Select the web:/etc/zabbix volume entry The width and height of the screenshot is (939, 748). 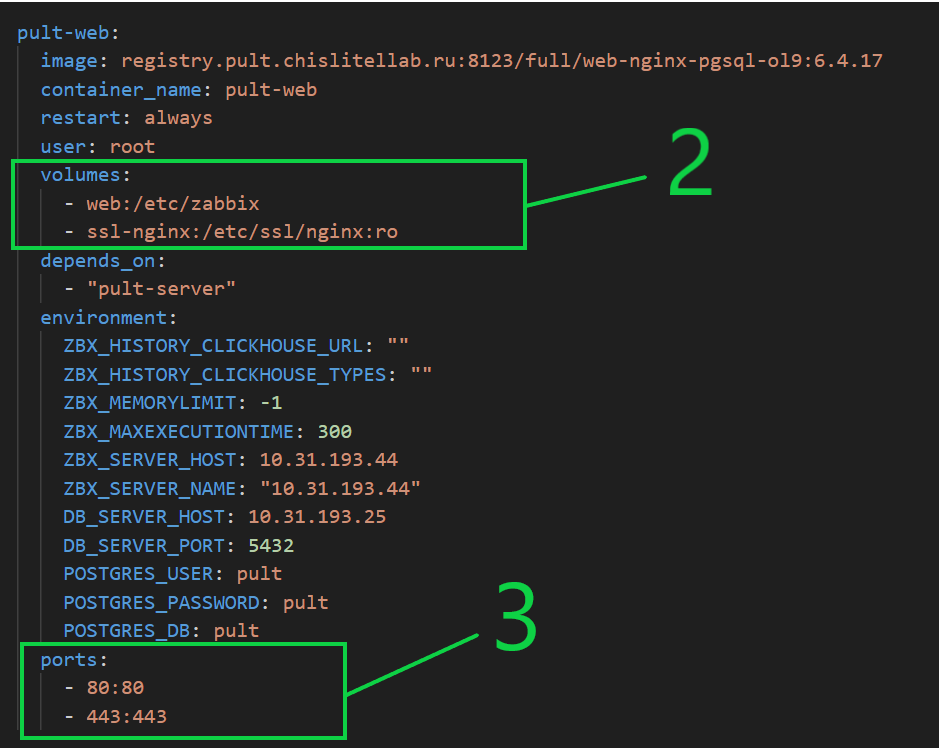[x=173, y=204]
